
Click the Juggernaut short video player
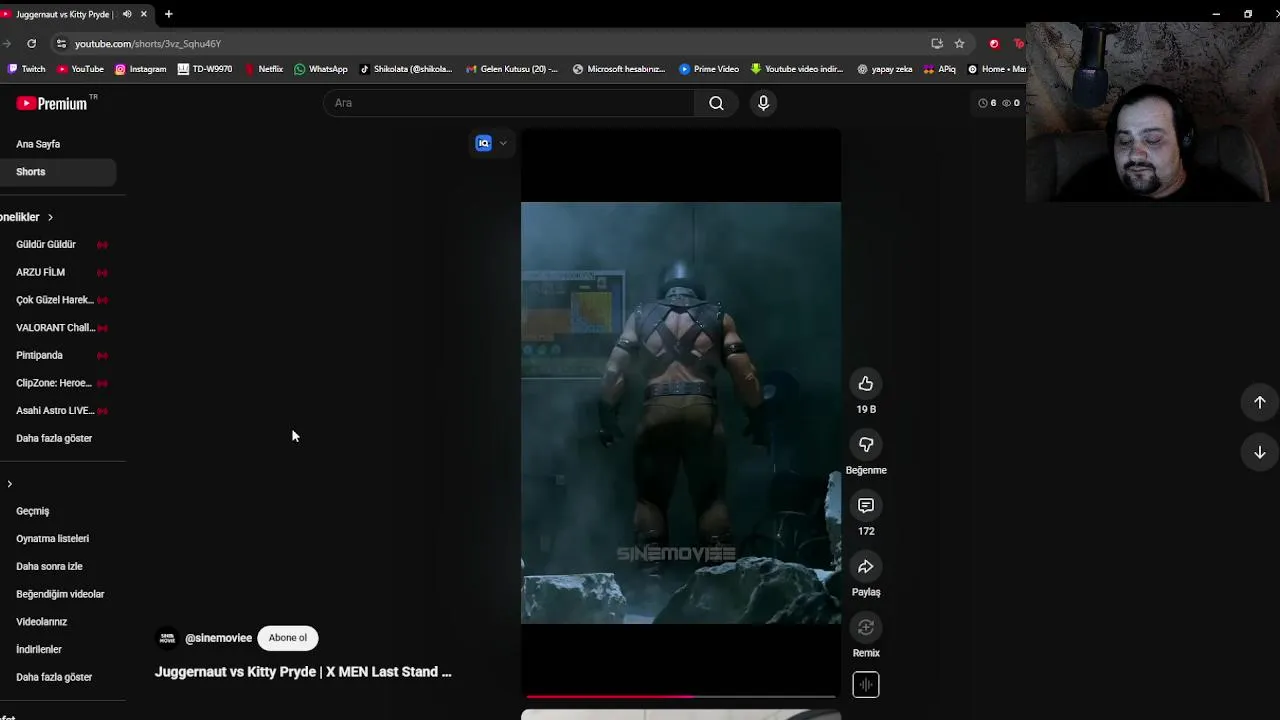(x=681, y=413)
